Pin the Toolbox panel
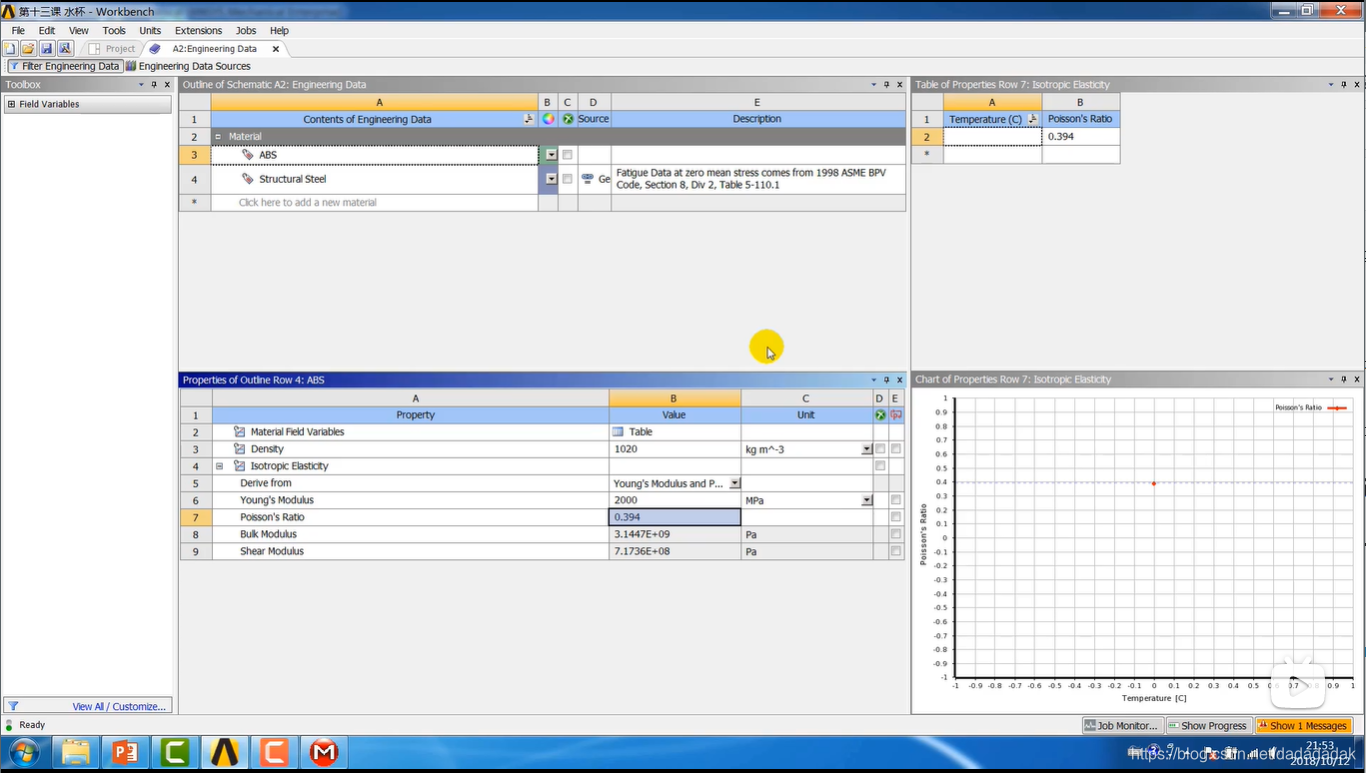1366x773 pixels. 154,85
